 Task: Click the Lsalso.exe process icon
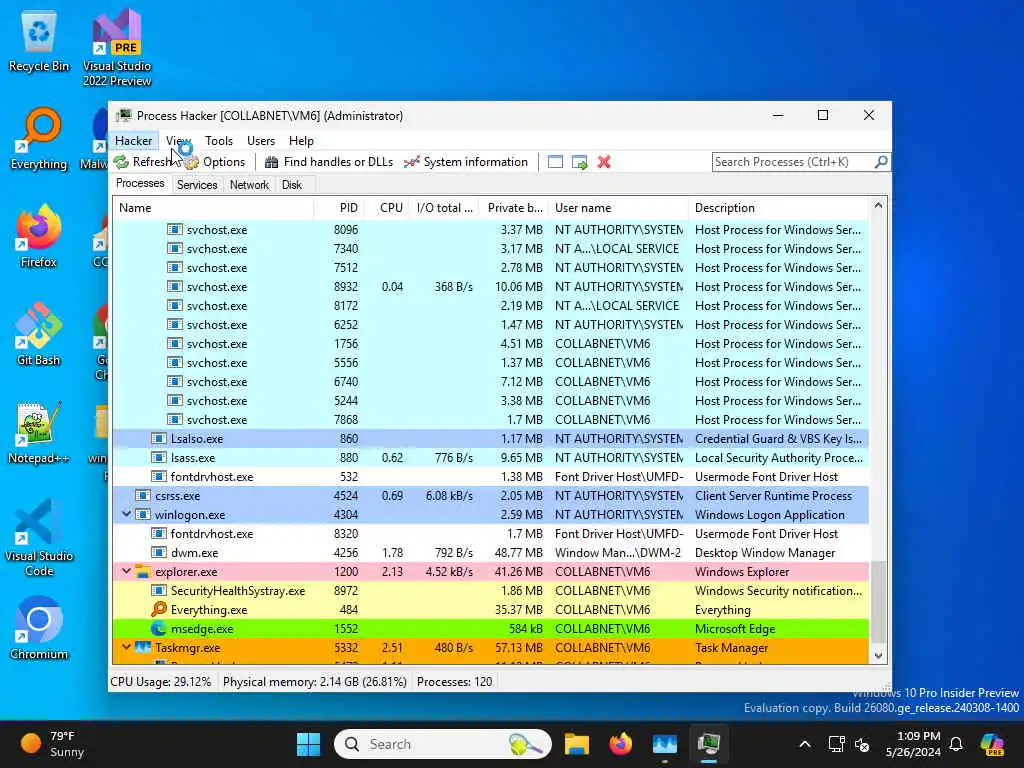(x=159, y=439)
